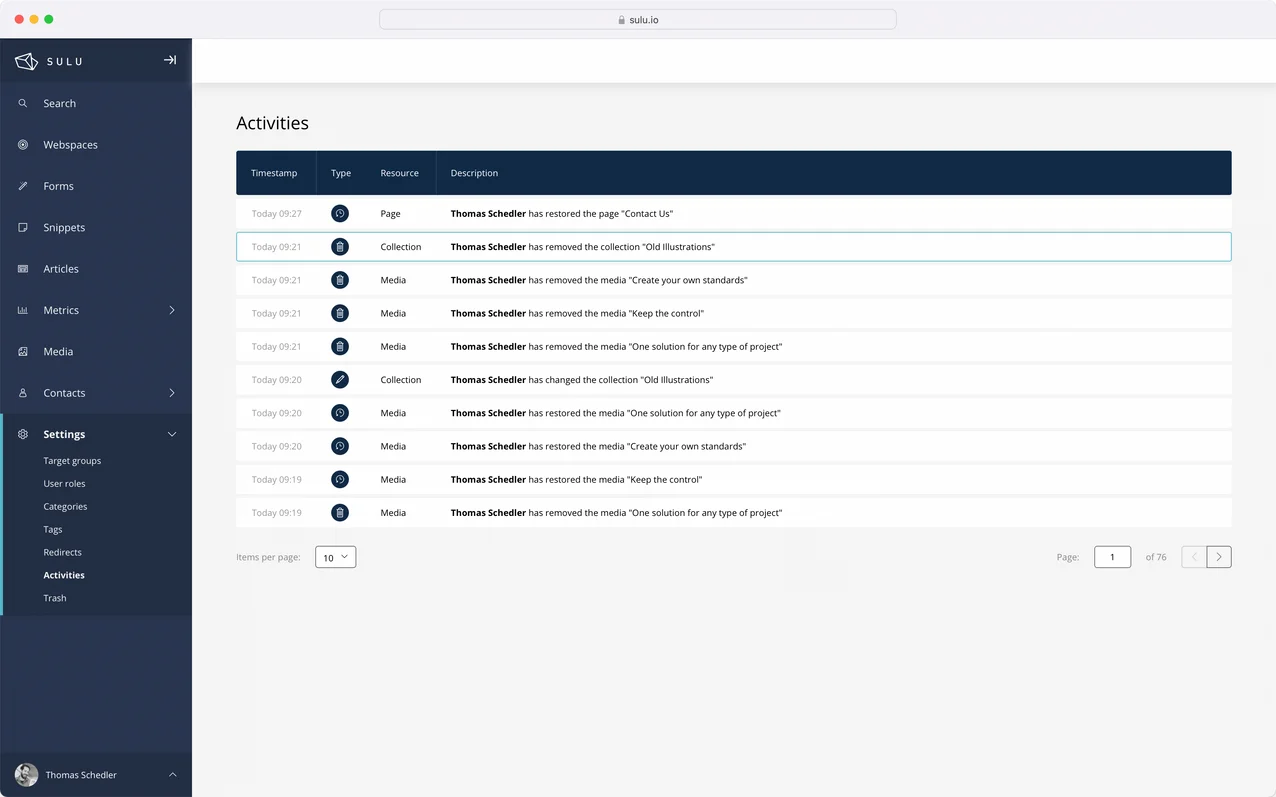Expand the Metrics submenu chevron
1276x797 pixels.
point(171,311)
